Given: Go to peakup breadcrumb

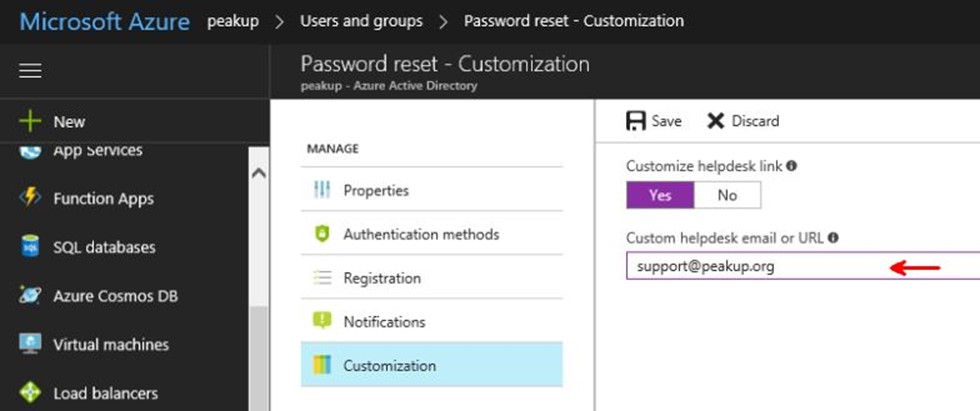Looking at the screenshot, I should pyautogui.click(x=232, y=22).
